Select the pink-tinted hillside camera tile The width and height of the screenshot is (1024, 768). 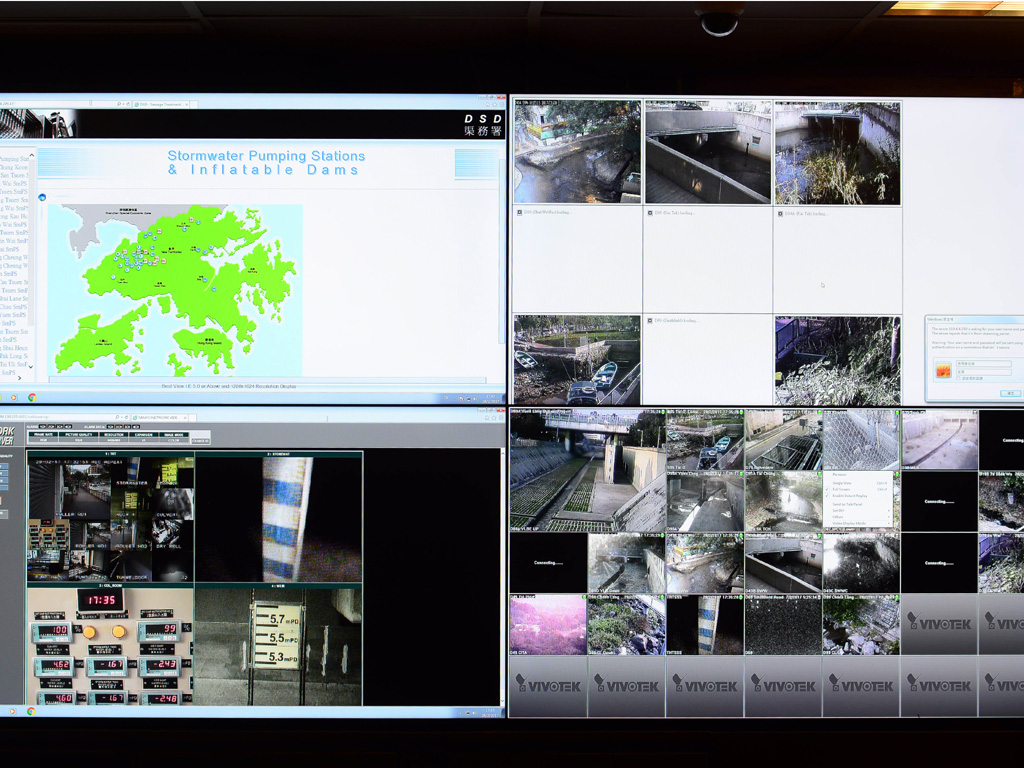click(548, 625)
